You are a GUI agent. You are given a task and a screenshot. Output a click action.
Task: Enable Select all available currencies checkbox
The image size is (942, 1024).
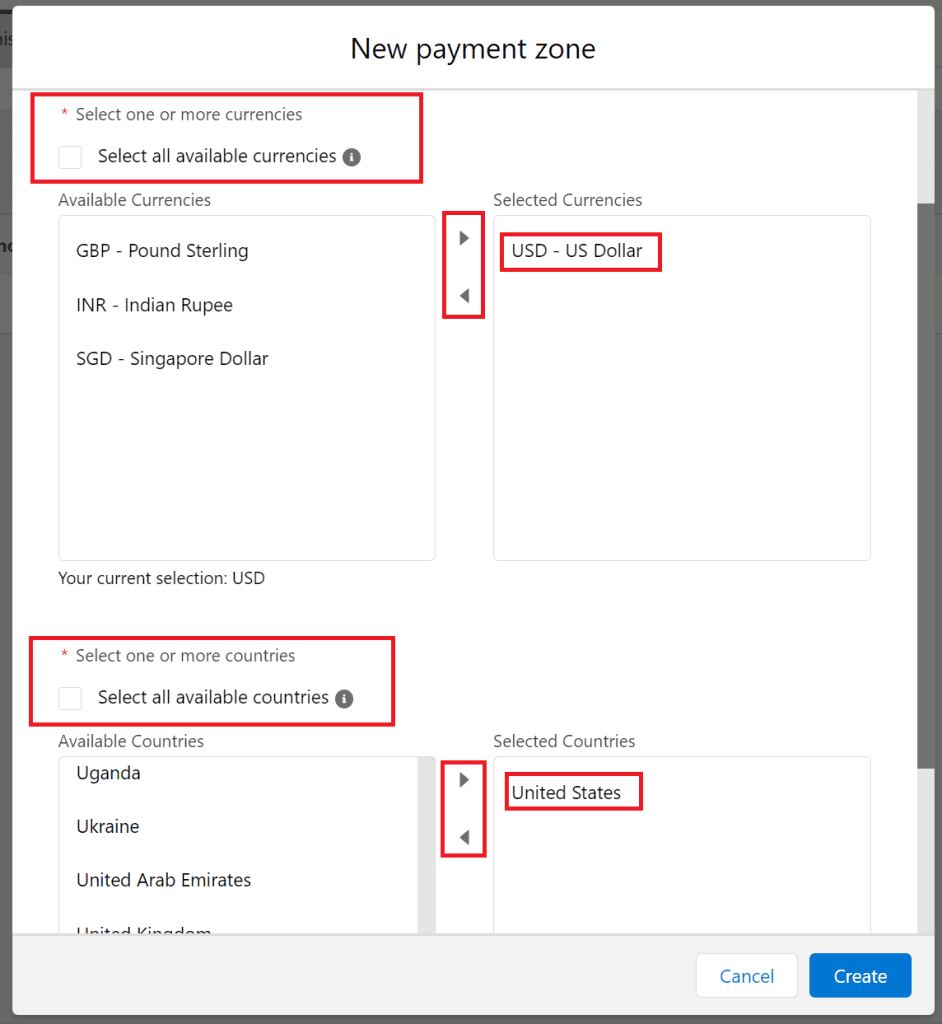point(70,157)
